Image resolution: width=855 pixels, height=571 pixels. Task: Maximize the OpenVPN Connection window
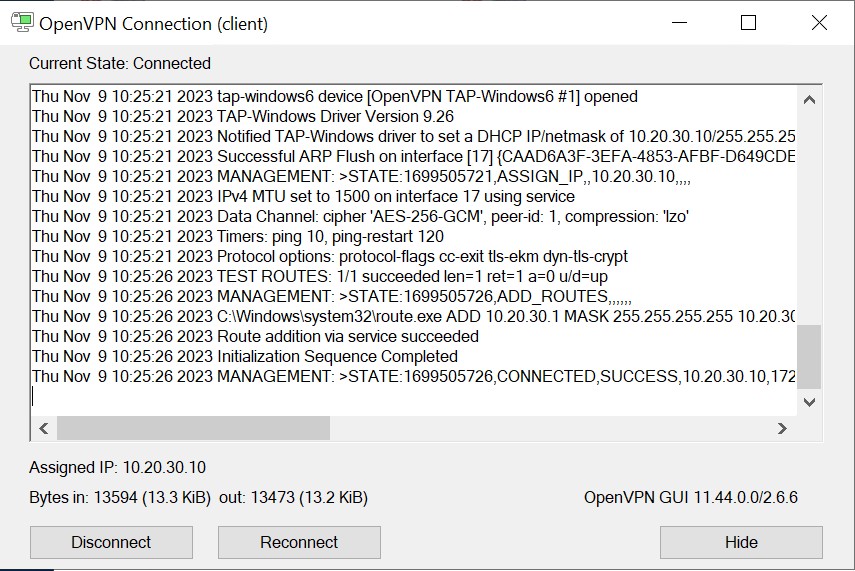pyautogui.click(x=748, y=23)
